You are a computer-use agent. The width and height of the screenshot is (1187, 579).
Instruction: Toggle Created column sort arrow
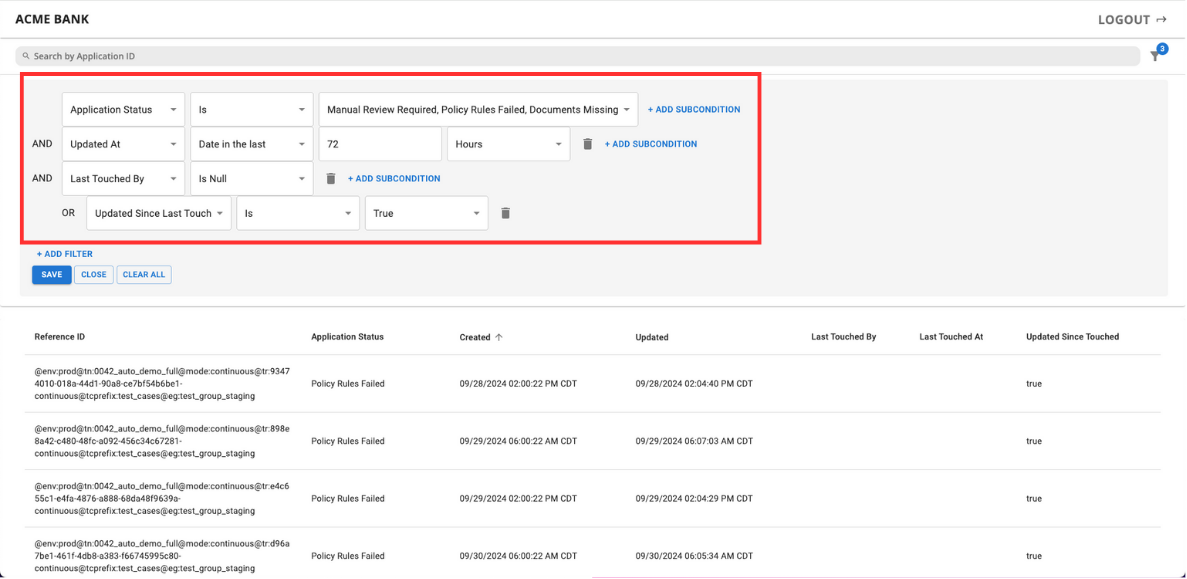pyautogui.click(x=500, y=336)
